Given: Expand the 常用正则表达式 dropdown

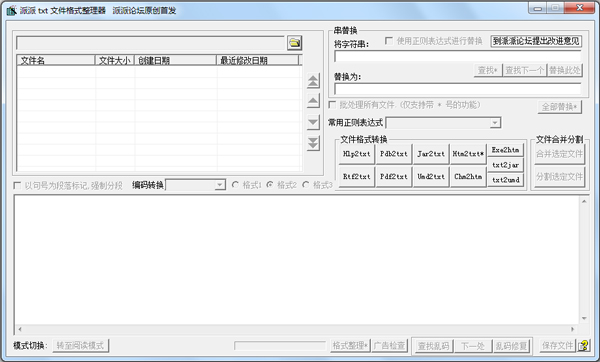Looking at the screenshot, I should (495, 123).
